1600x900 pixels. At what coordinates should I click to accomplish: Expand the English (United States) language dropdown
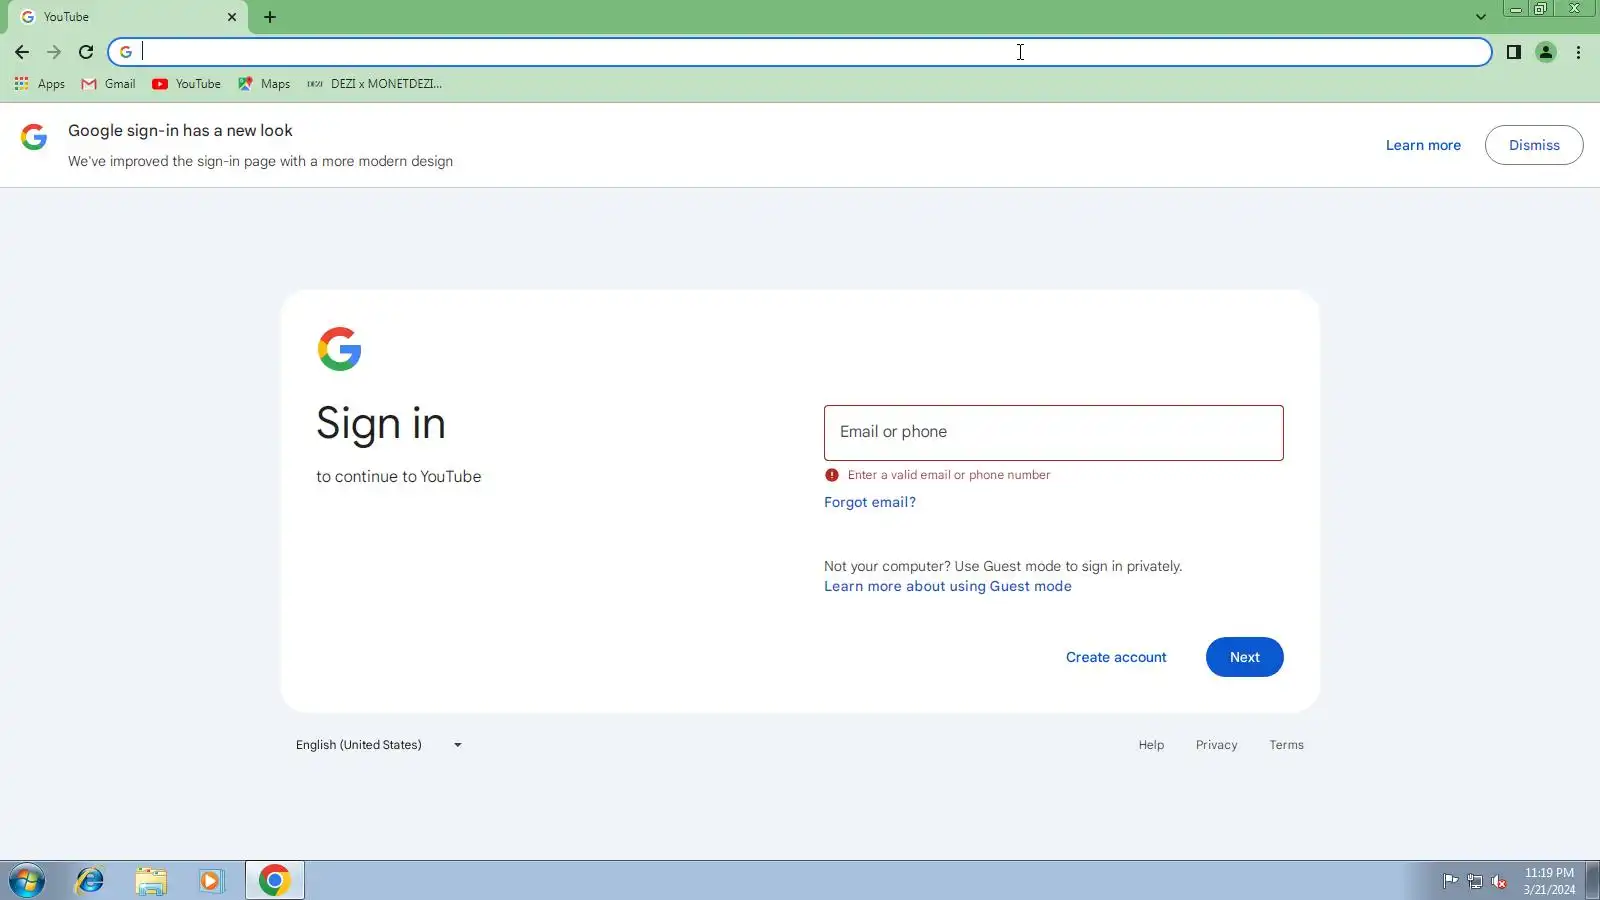pyautogui.click(x=379, y=745)
